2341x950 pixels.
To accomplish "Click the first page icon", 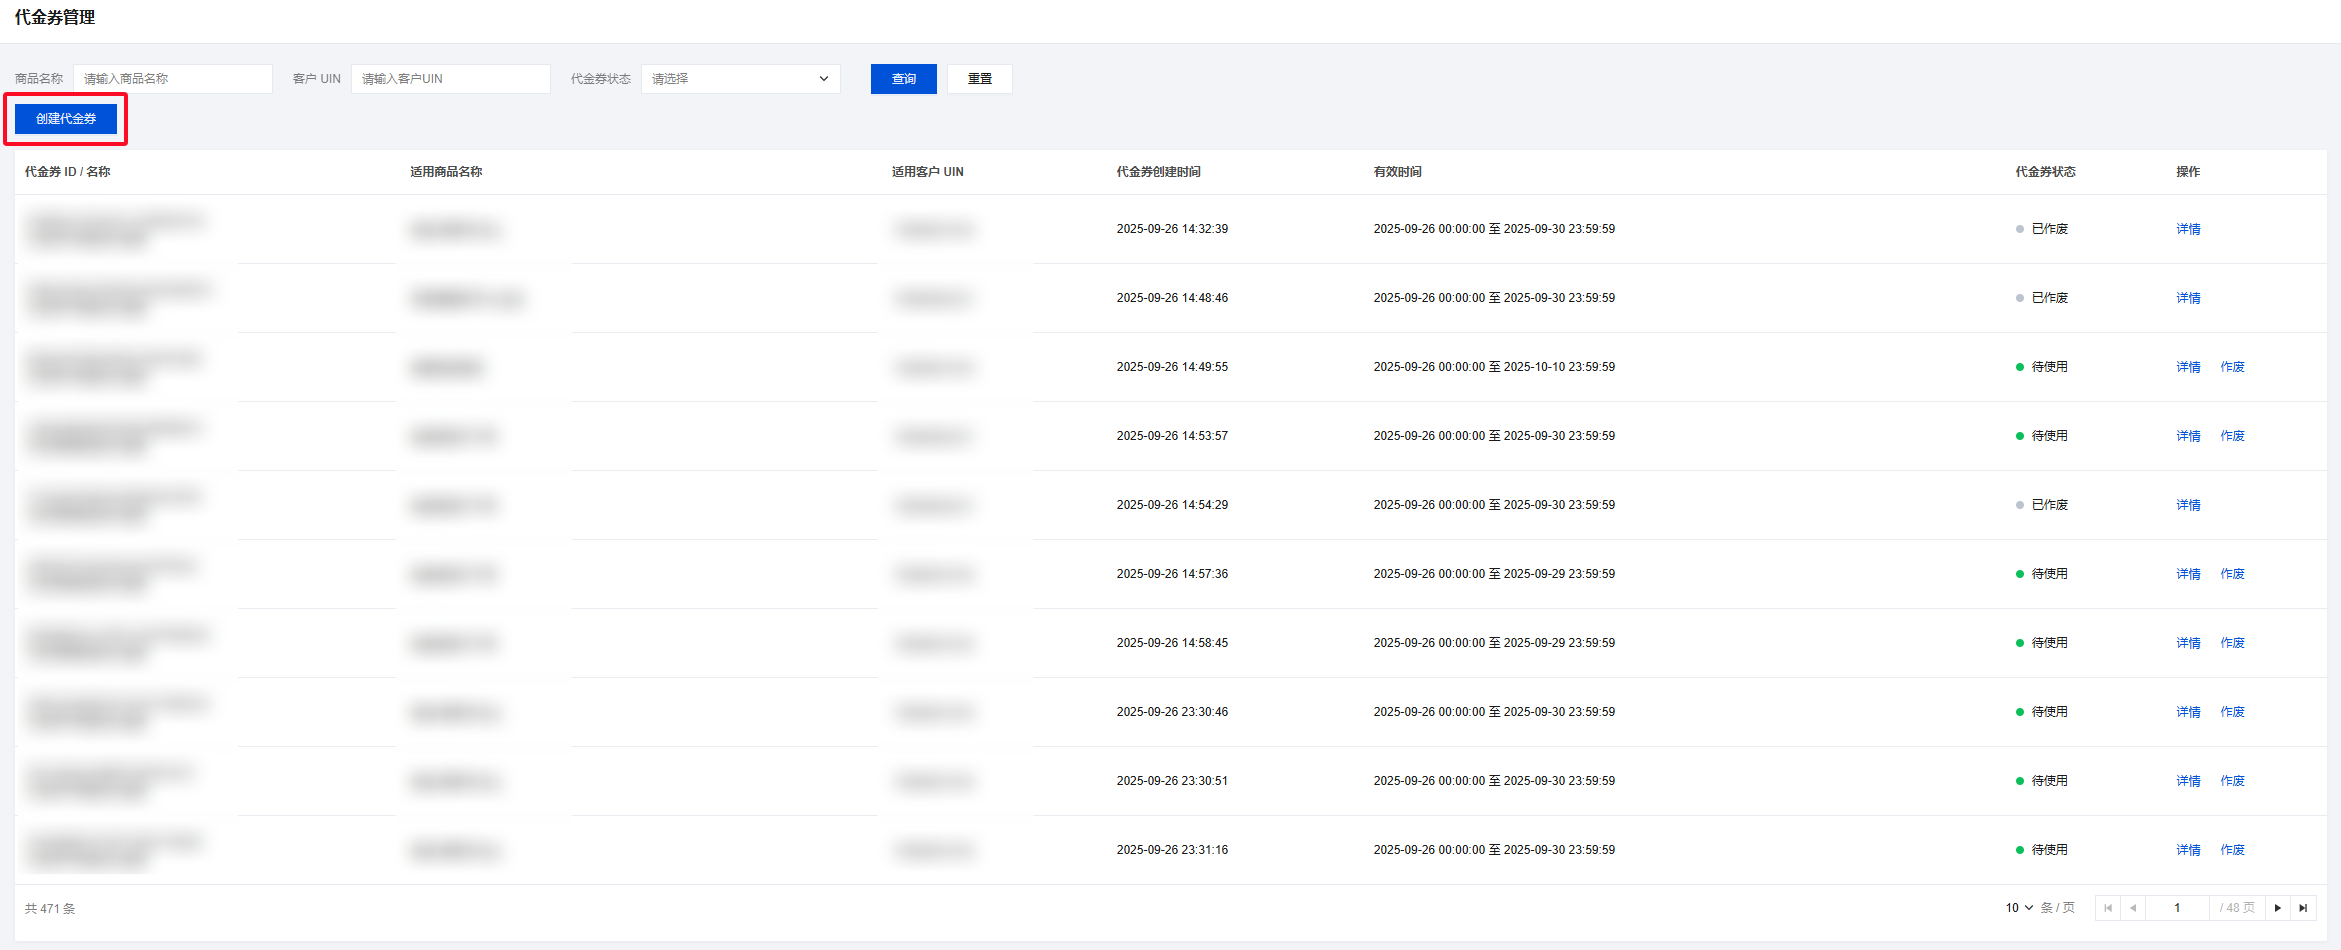I will coord(2108,908).
